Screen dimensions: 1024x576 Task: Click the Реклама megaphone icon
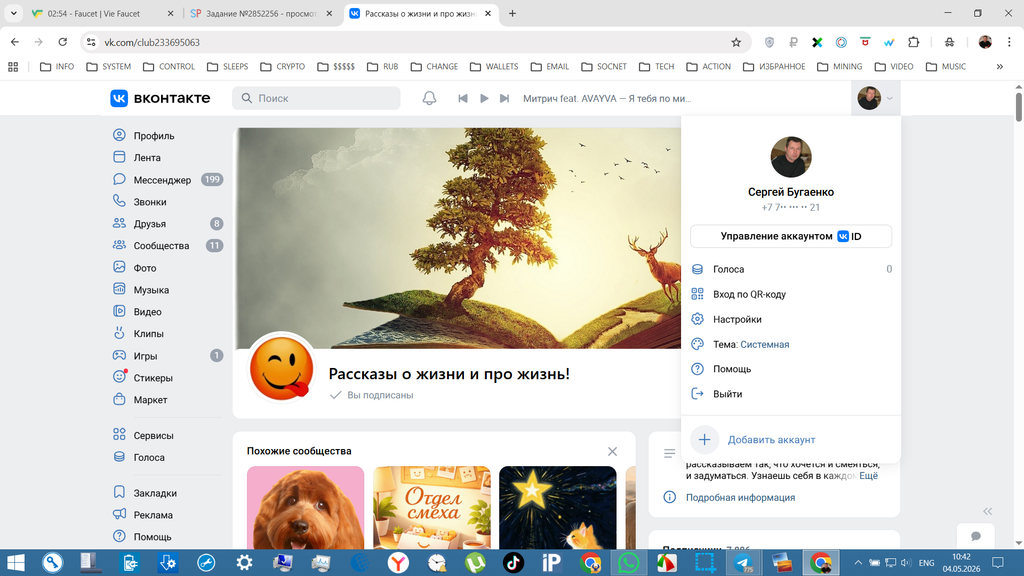tap(119, 514)
